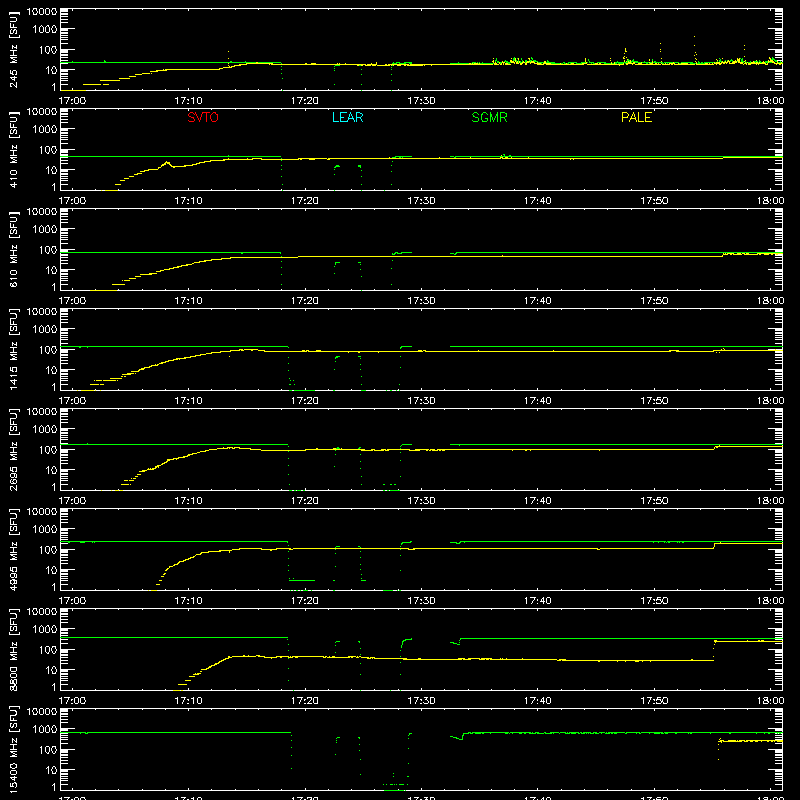Click the 245 MHz tallest yellow spike near 17:53

(x=694, y=48)
